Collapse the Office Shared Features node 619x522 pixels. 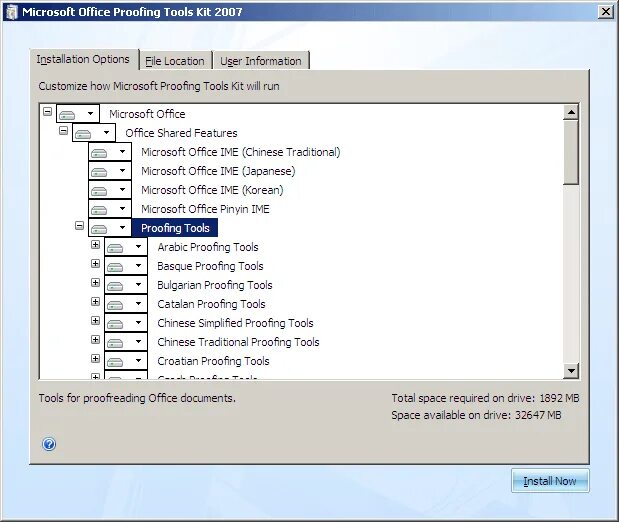63,130
